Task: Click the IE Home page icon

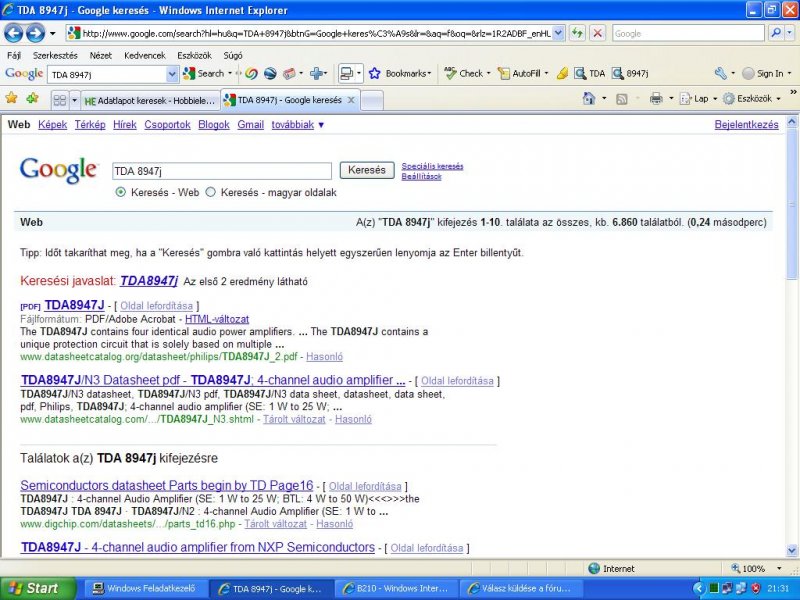Action: [x=589, y=98]
